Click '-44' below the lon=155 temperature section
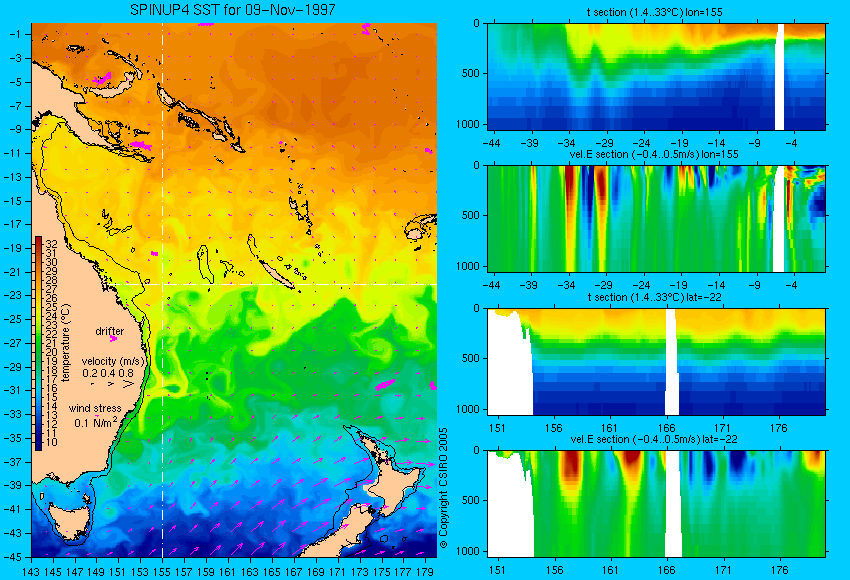The height and width of the screenshot is (580, 850). [491, 143]
